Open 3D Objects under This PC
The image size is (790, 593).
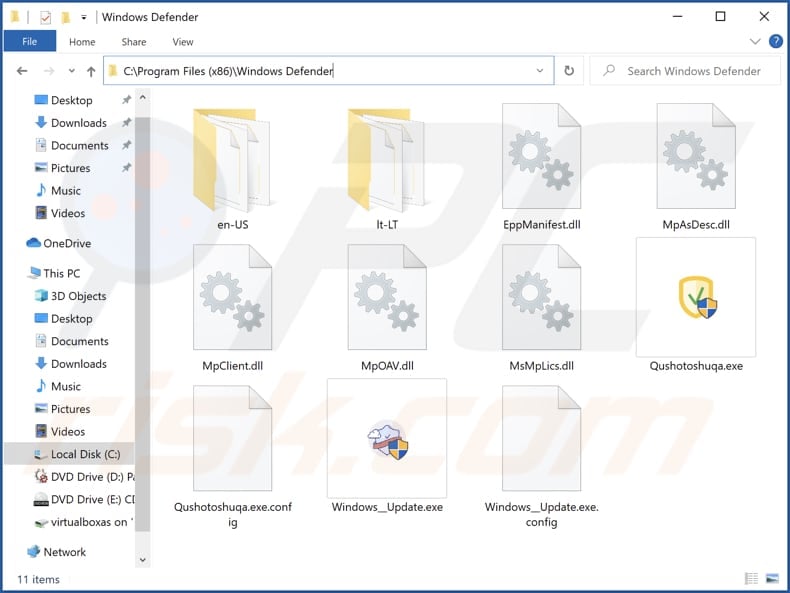[78, 296]
